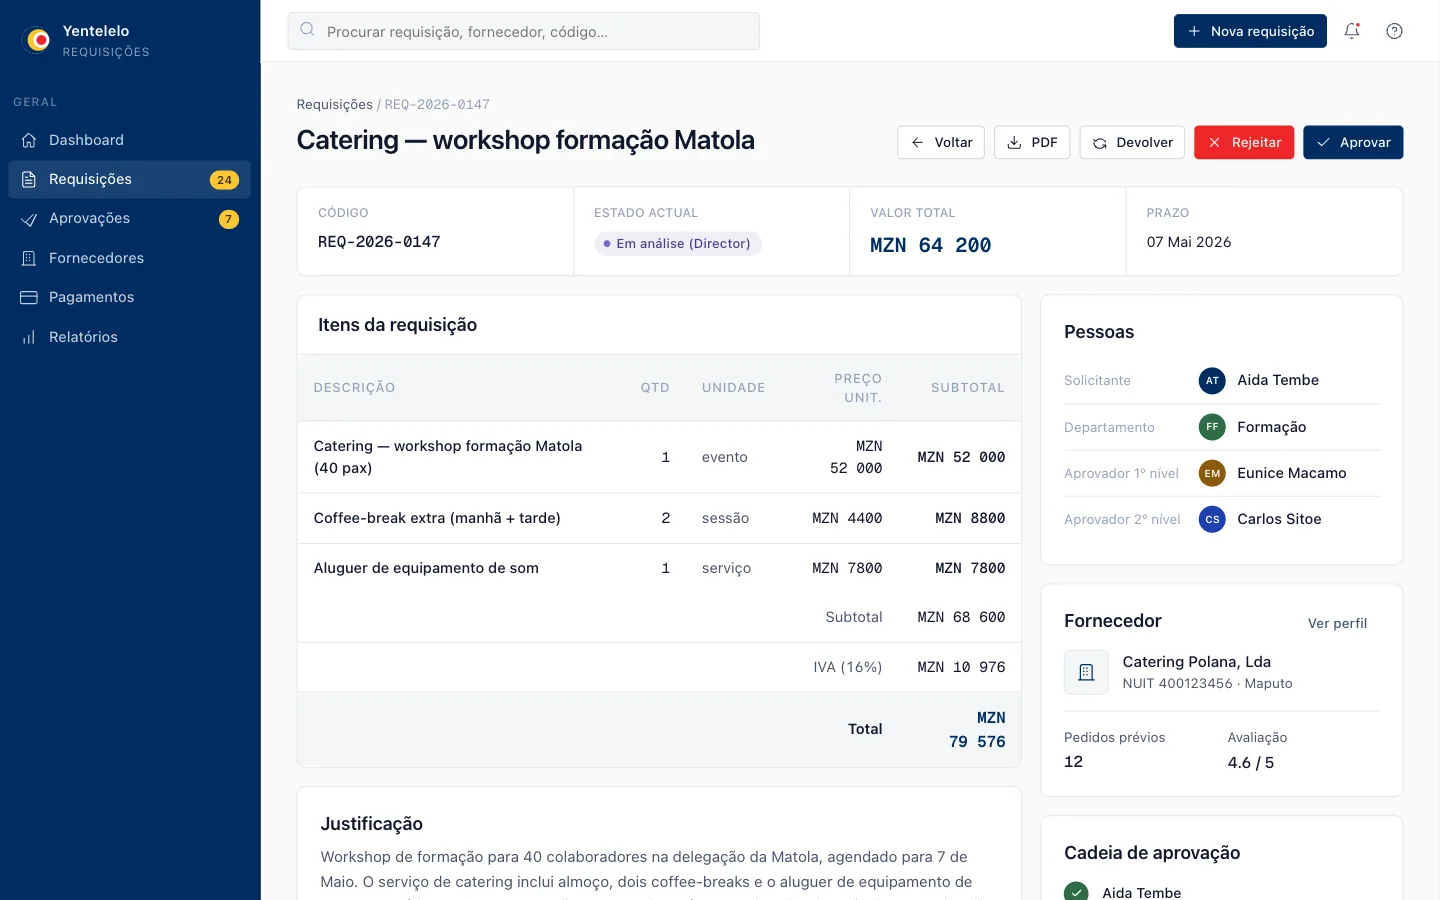Open Relatórios in the sidebar
1440x900 pixels.
(x=130, y=337)
